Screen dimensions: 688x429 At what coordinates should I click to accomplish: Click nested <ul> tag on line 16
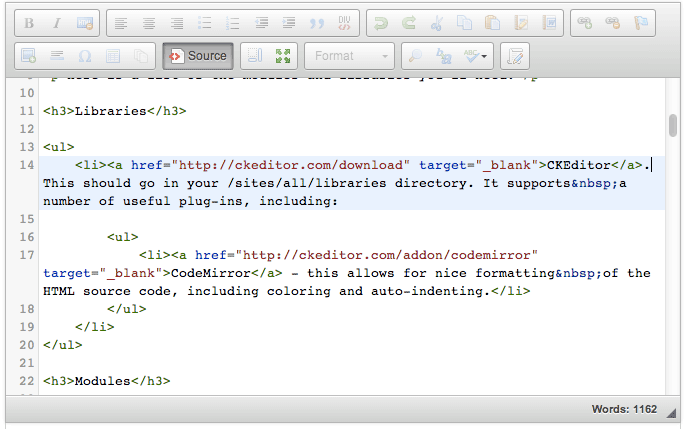point(123,237)
